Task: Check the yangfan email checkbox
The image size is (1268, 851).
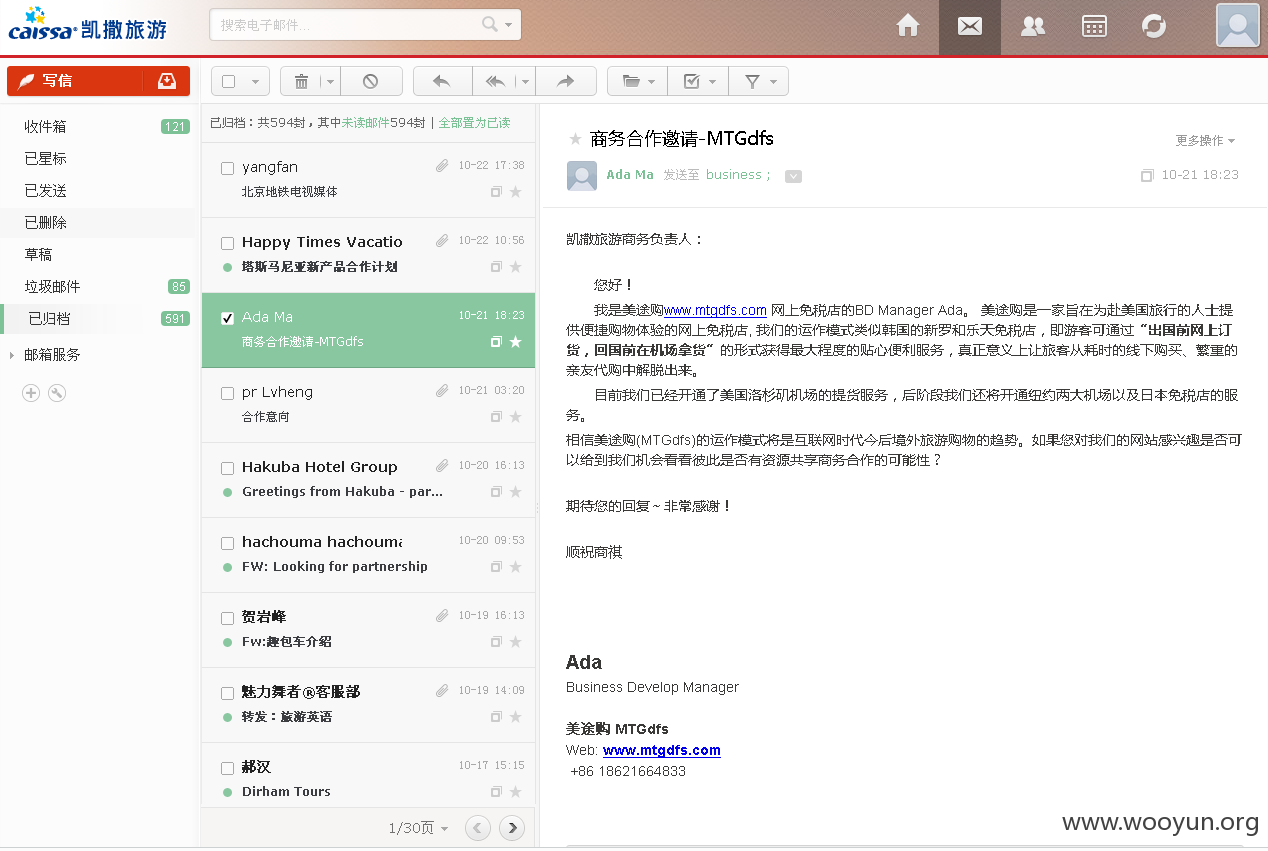Action: pyautogui.click(x=227, y=168)
